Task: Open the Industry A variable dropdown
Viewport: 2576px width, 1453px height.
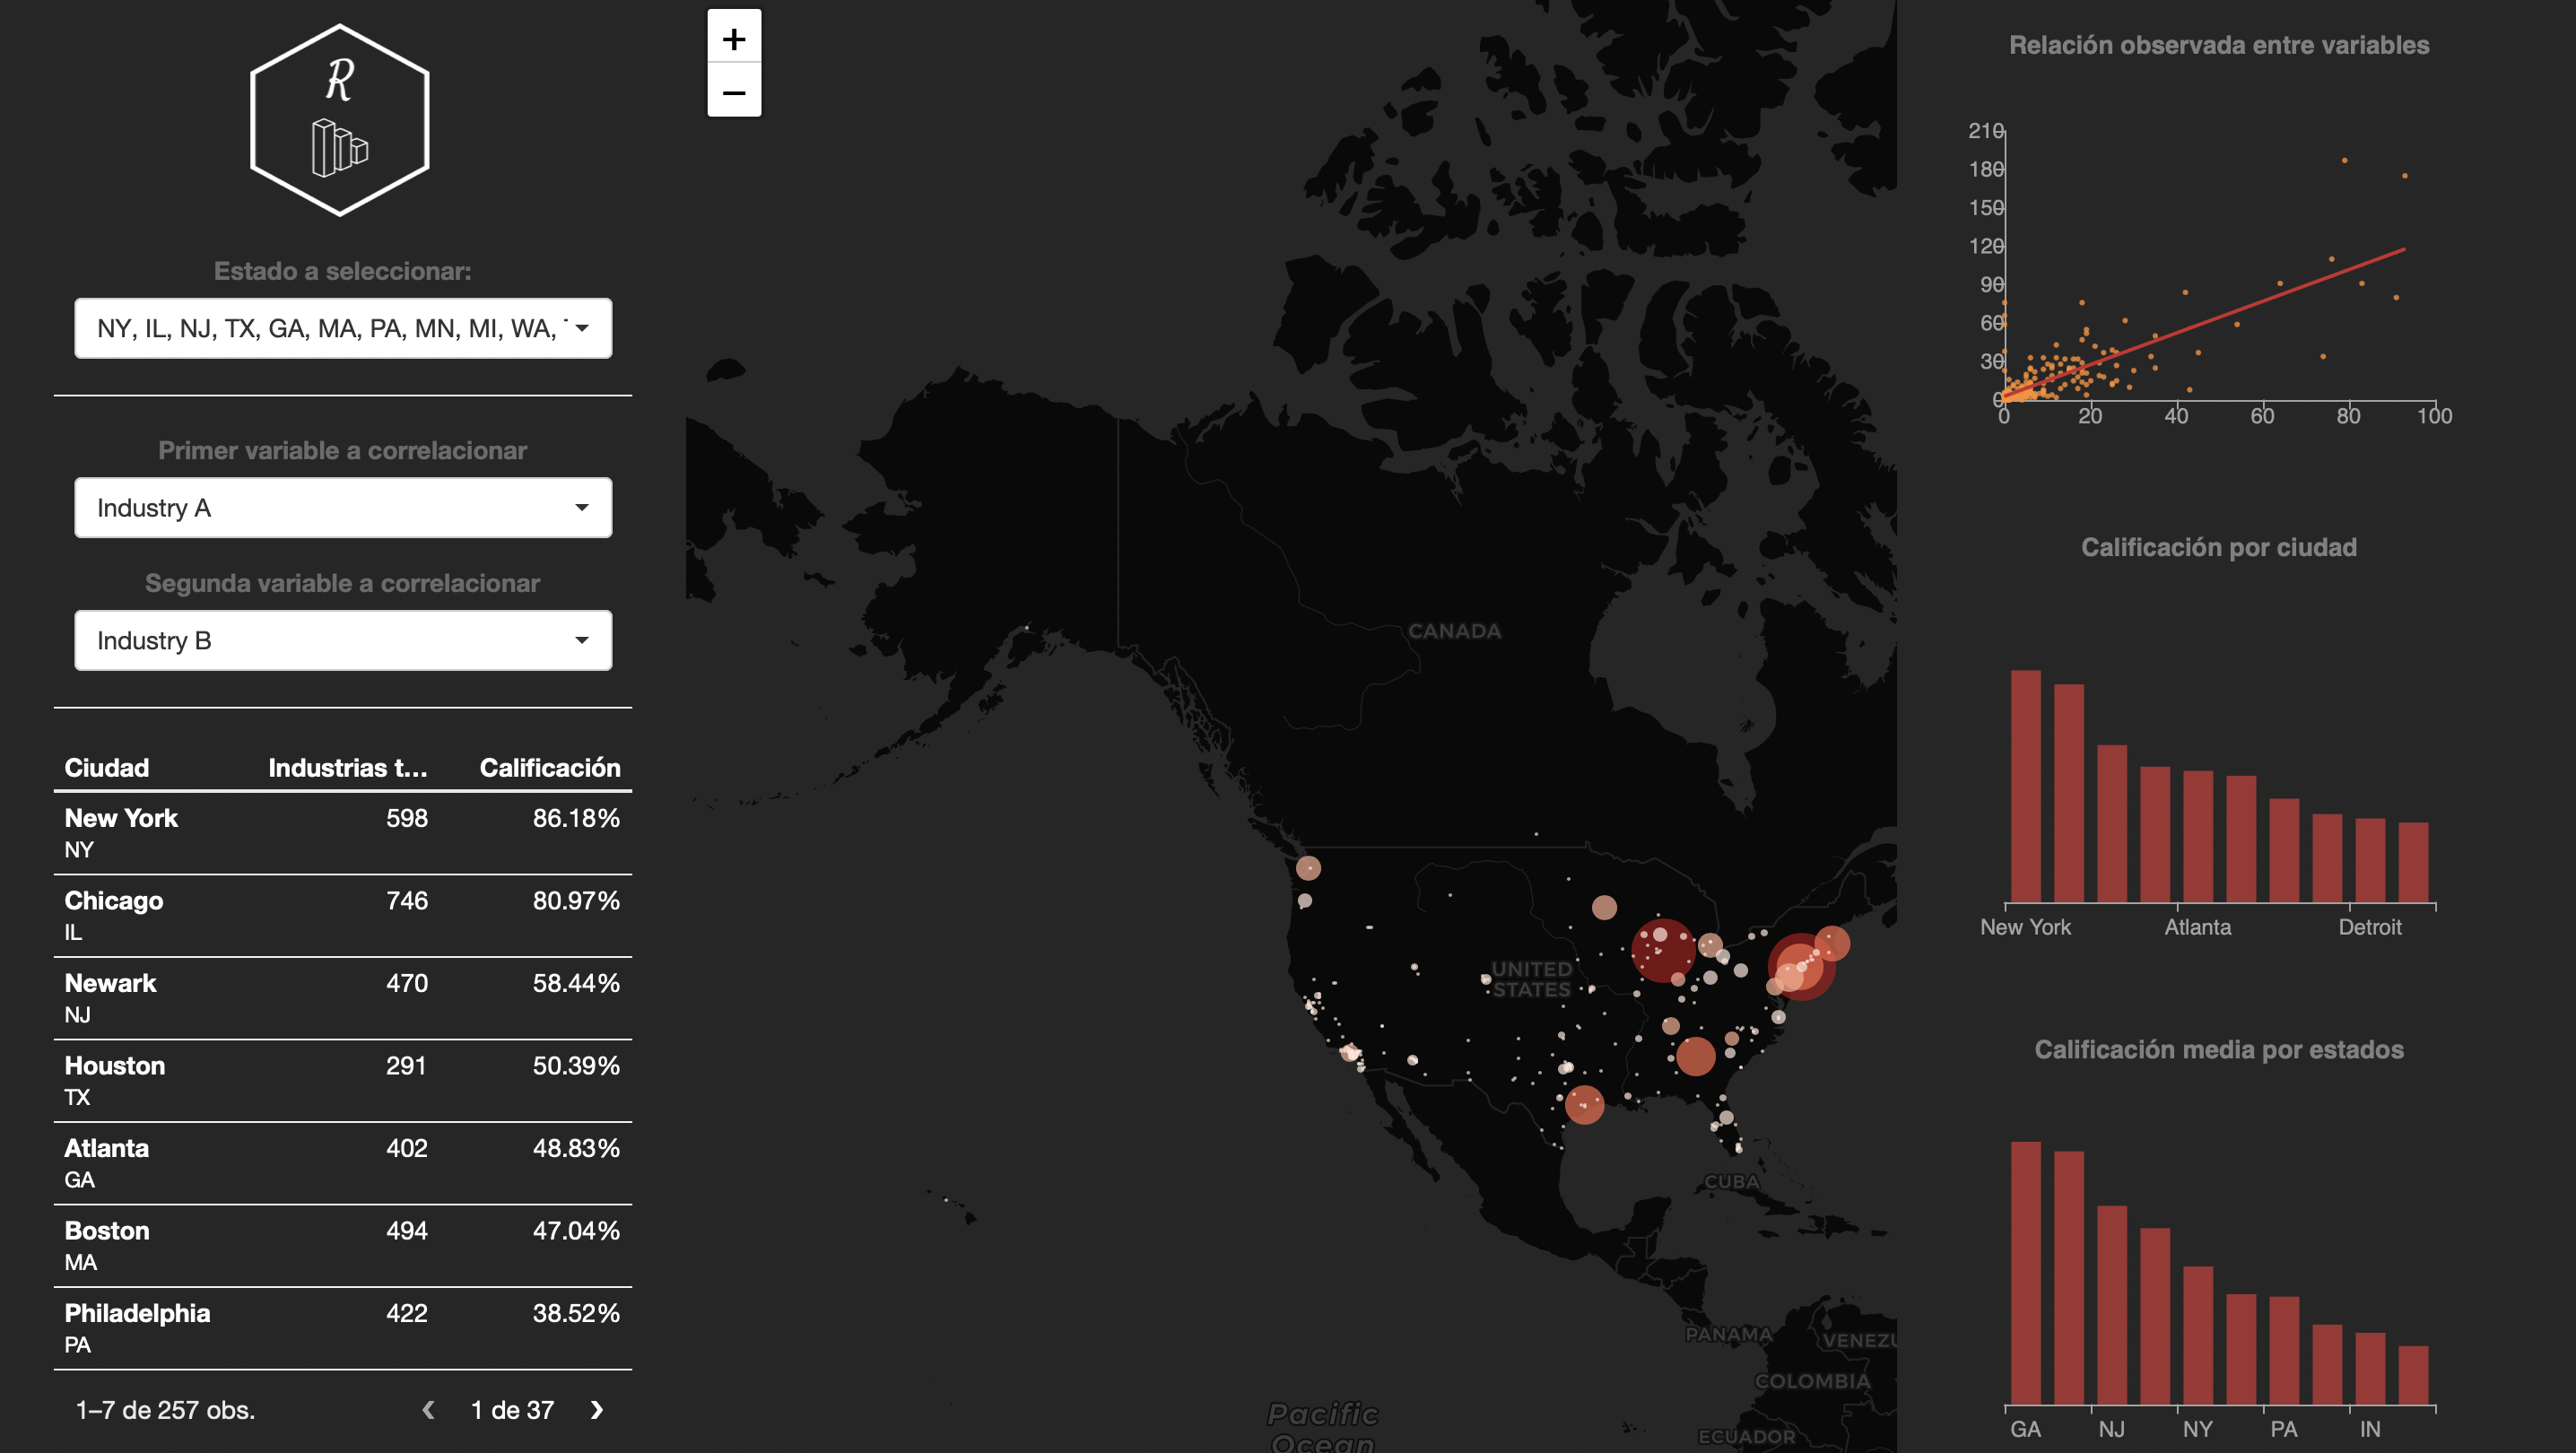Action: (343, 508)
